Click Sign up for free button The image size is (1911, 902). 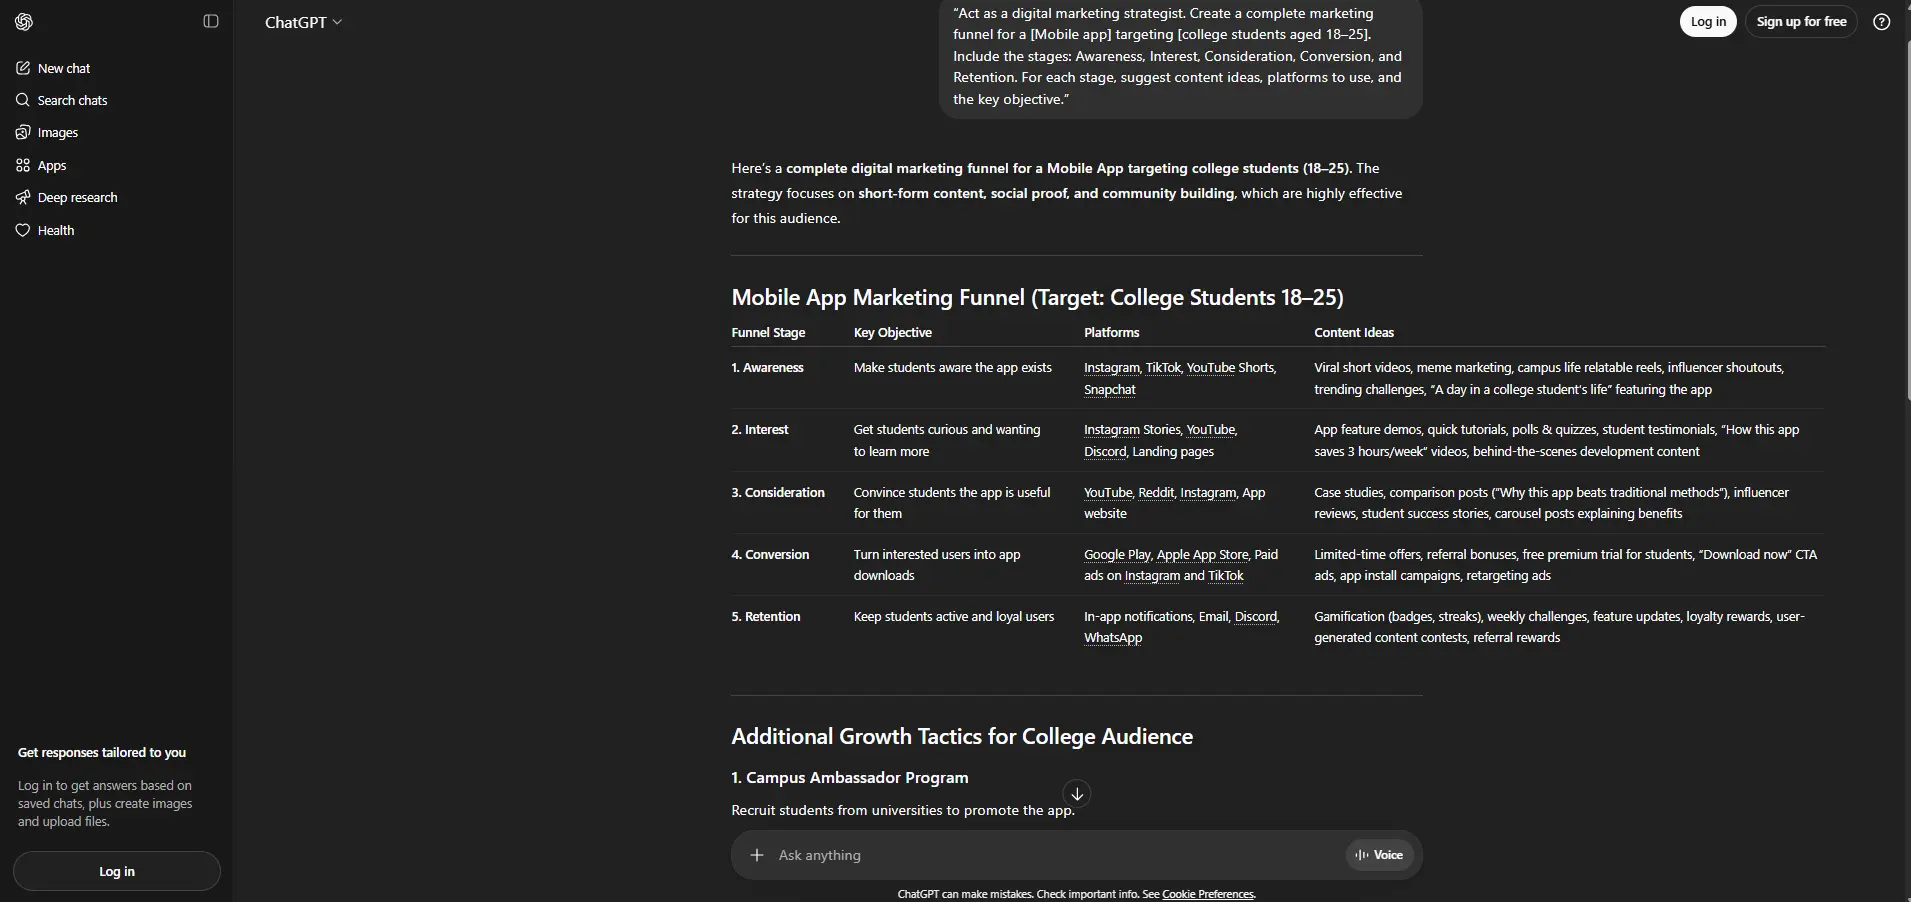1801,22
